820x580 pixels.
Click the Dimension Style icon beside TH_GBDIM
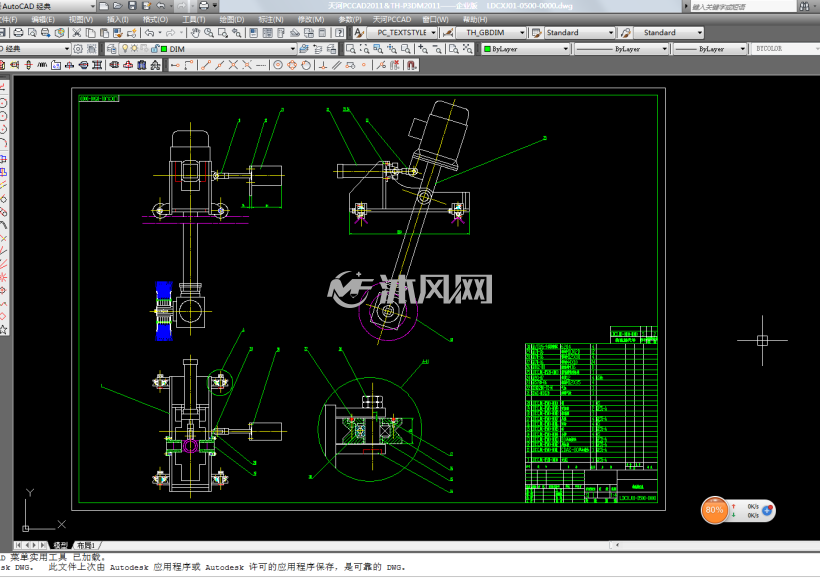[448, 32]
